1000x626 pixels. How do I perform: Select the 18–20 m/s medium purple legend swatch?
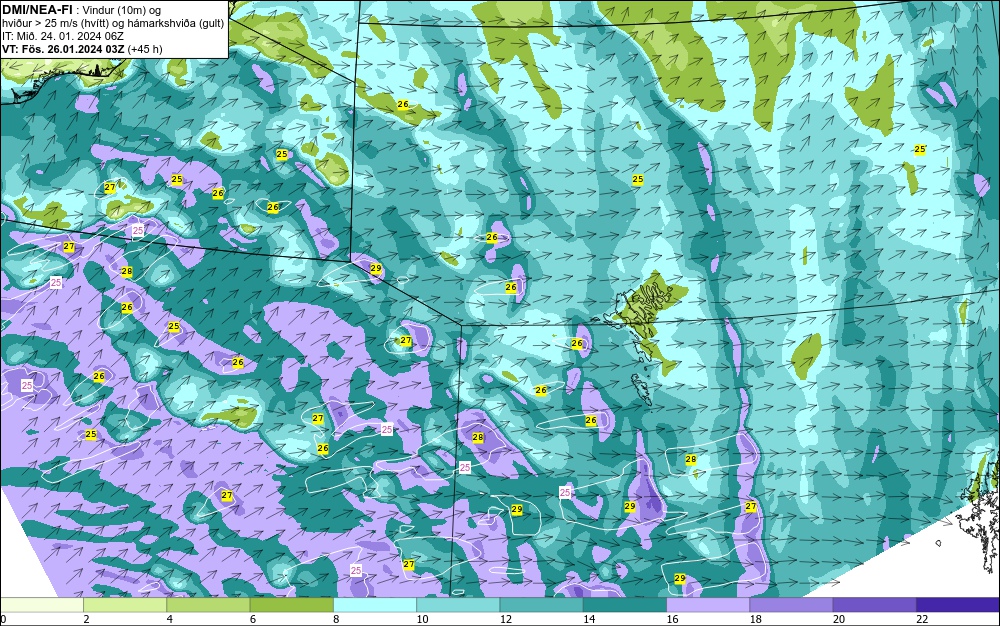click(791, 604)
